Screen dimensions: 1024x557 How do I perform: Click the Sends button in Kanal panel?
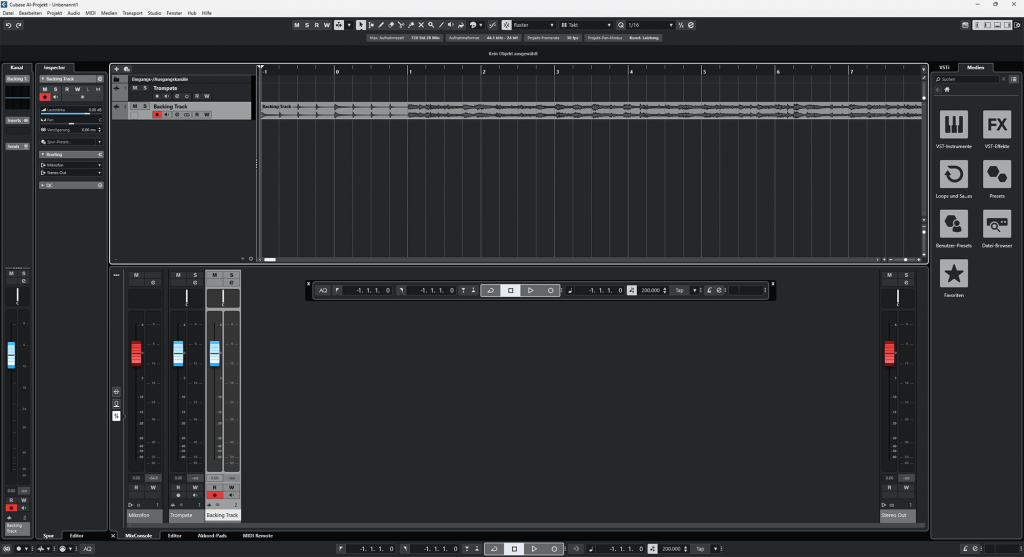18,146
